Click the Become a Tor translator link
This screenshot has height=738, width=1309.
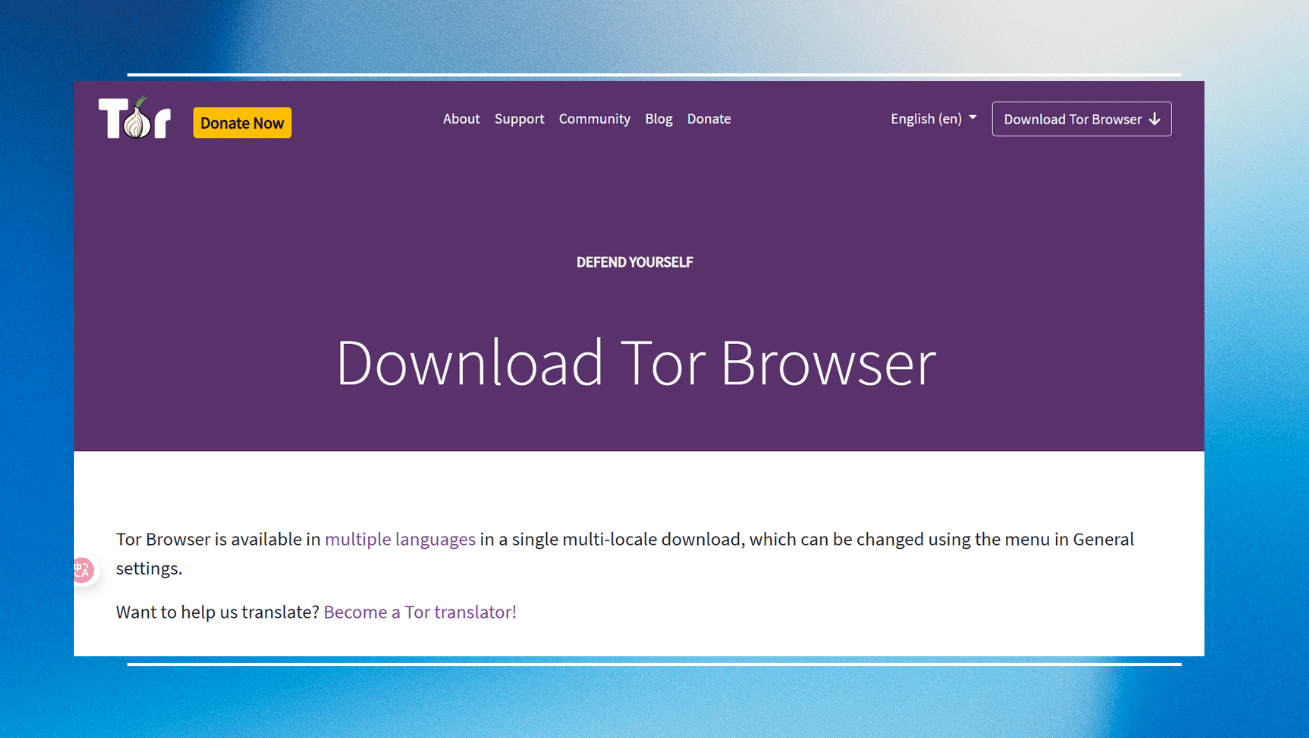coord(420,611)
